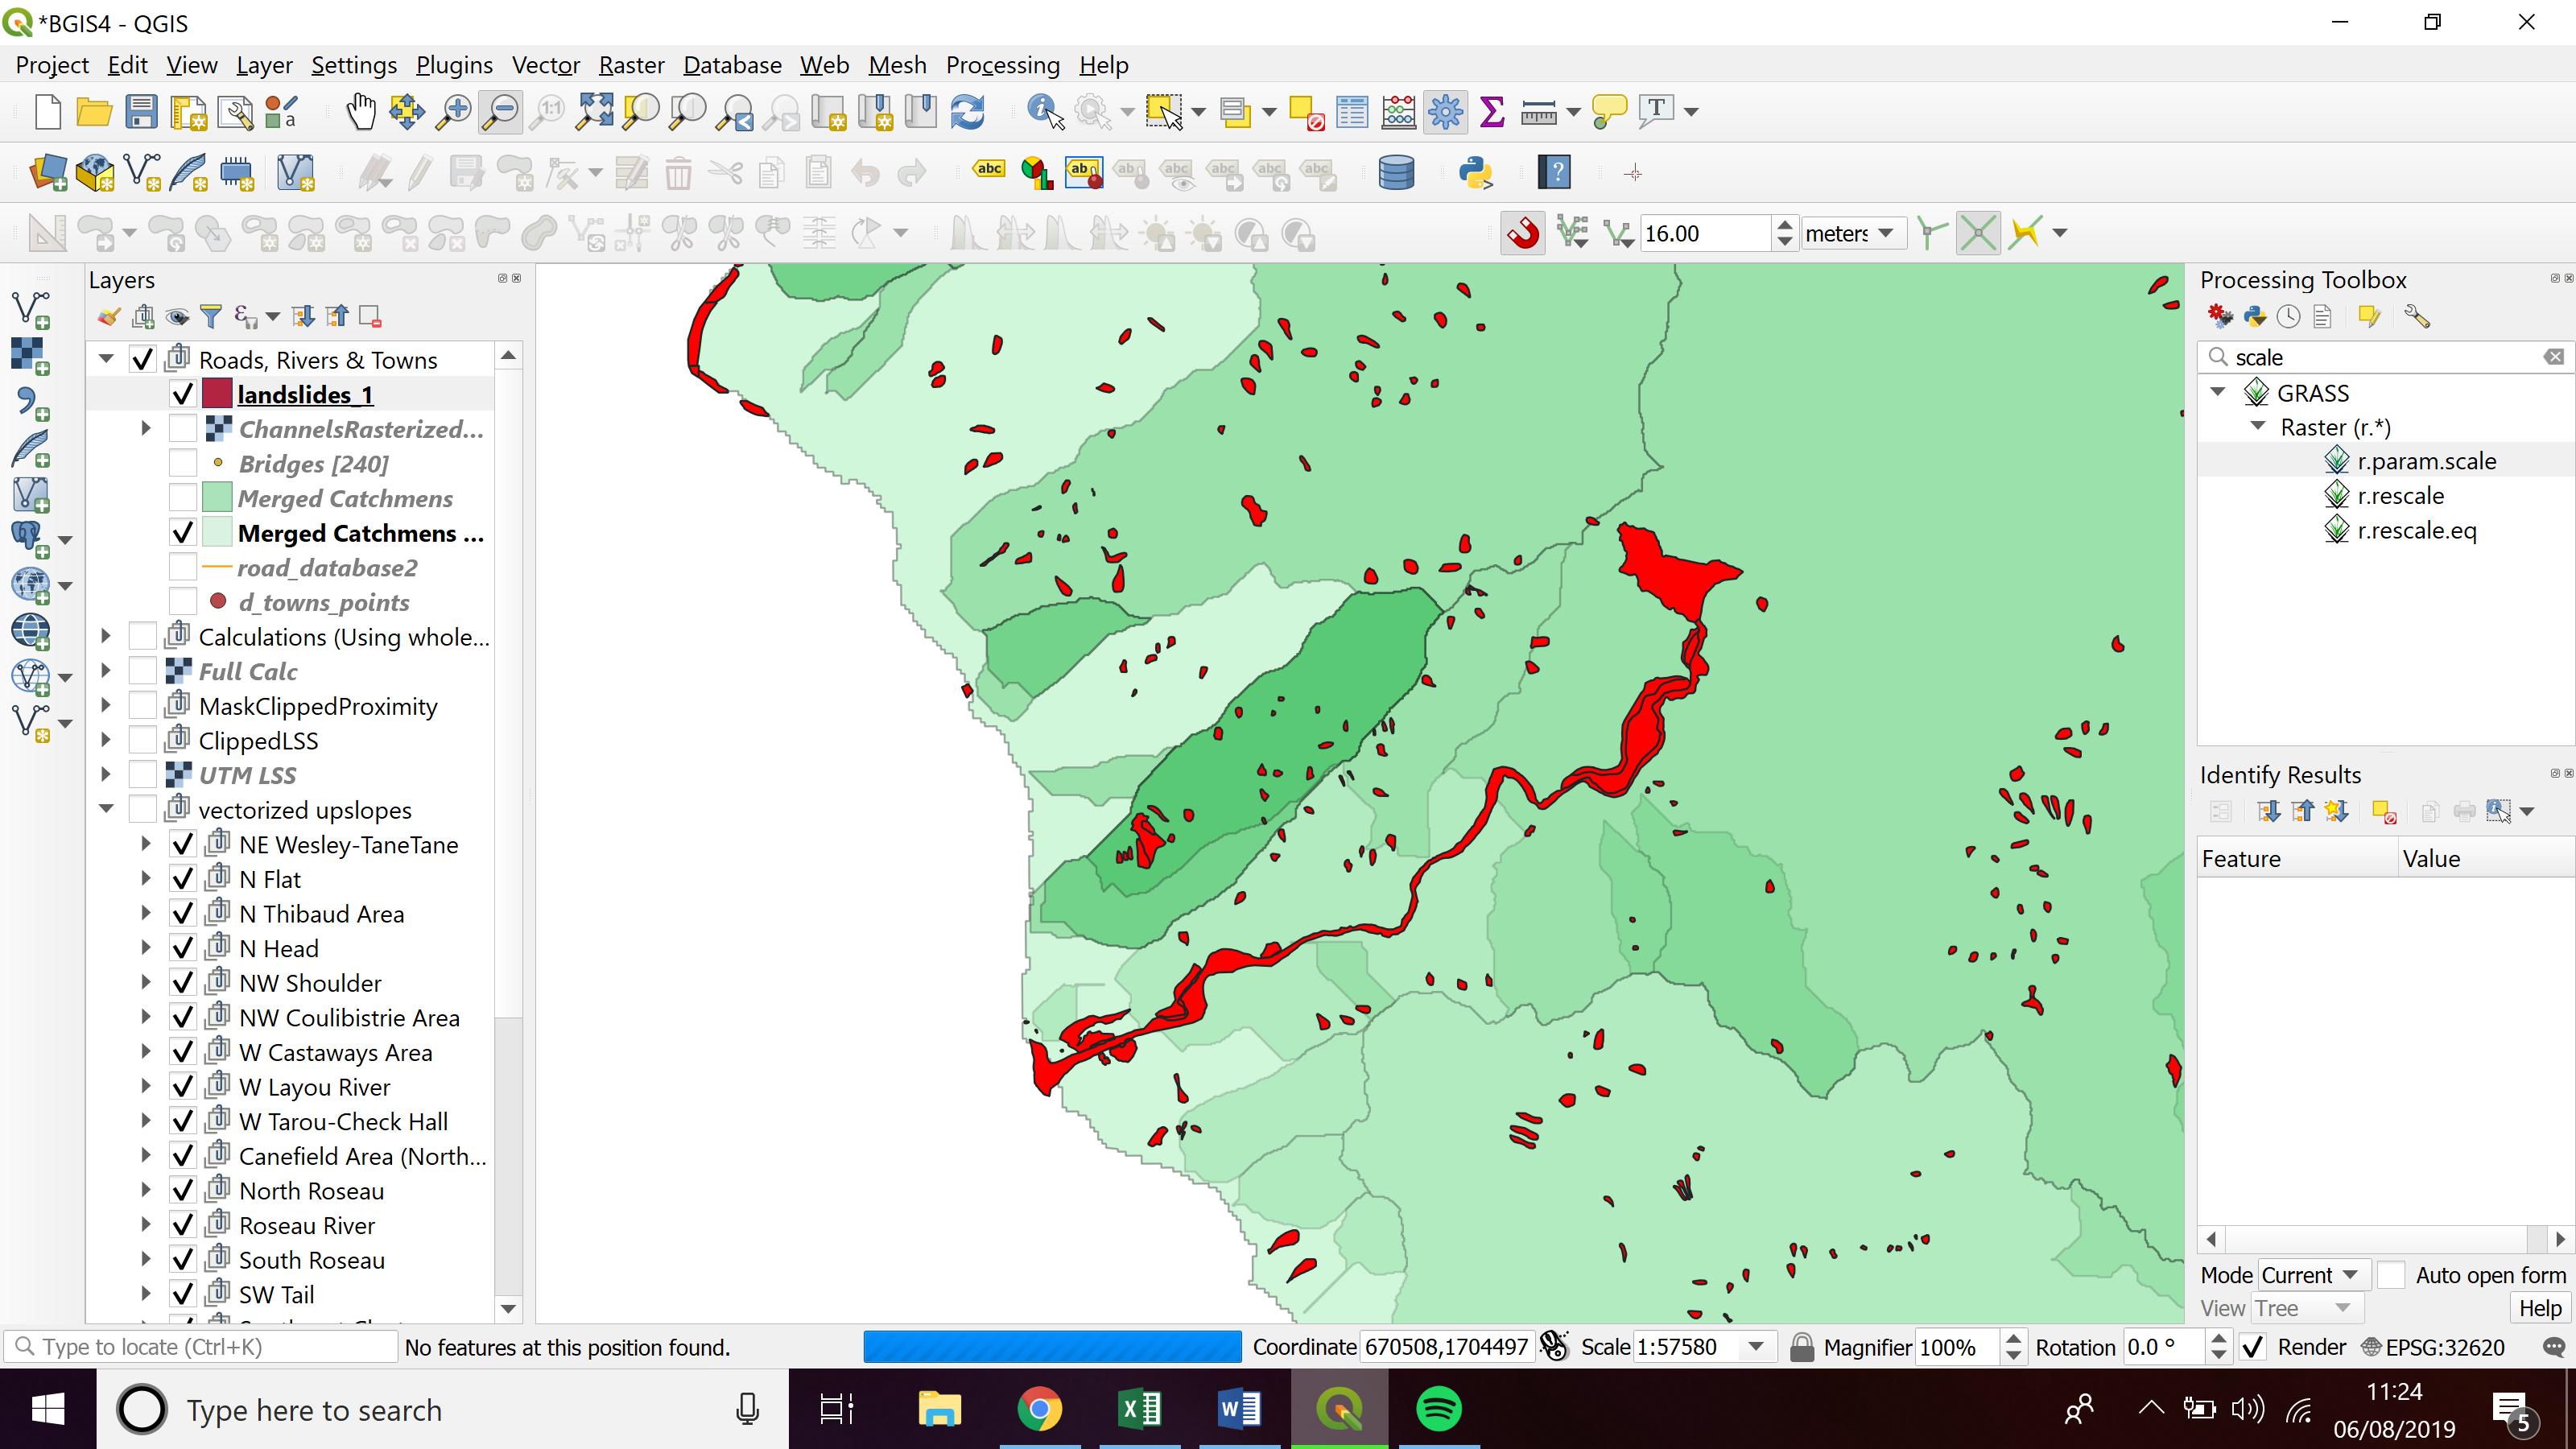Screen dimensions: 2576x1449
Task: Open the snapping units meters dropdown
Action: [1853, 234]
